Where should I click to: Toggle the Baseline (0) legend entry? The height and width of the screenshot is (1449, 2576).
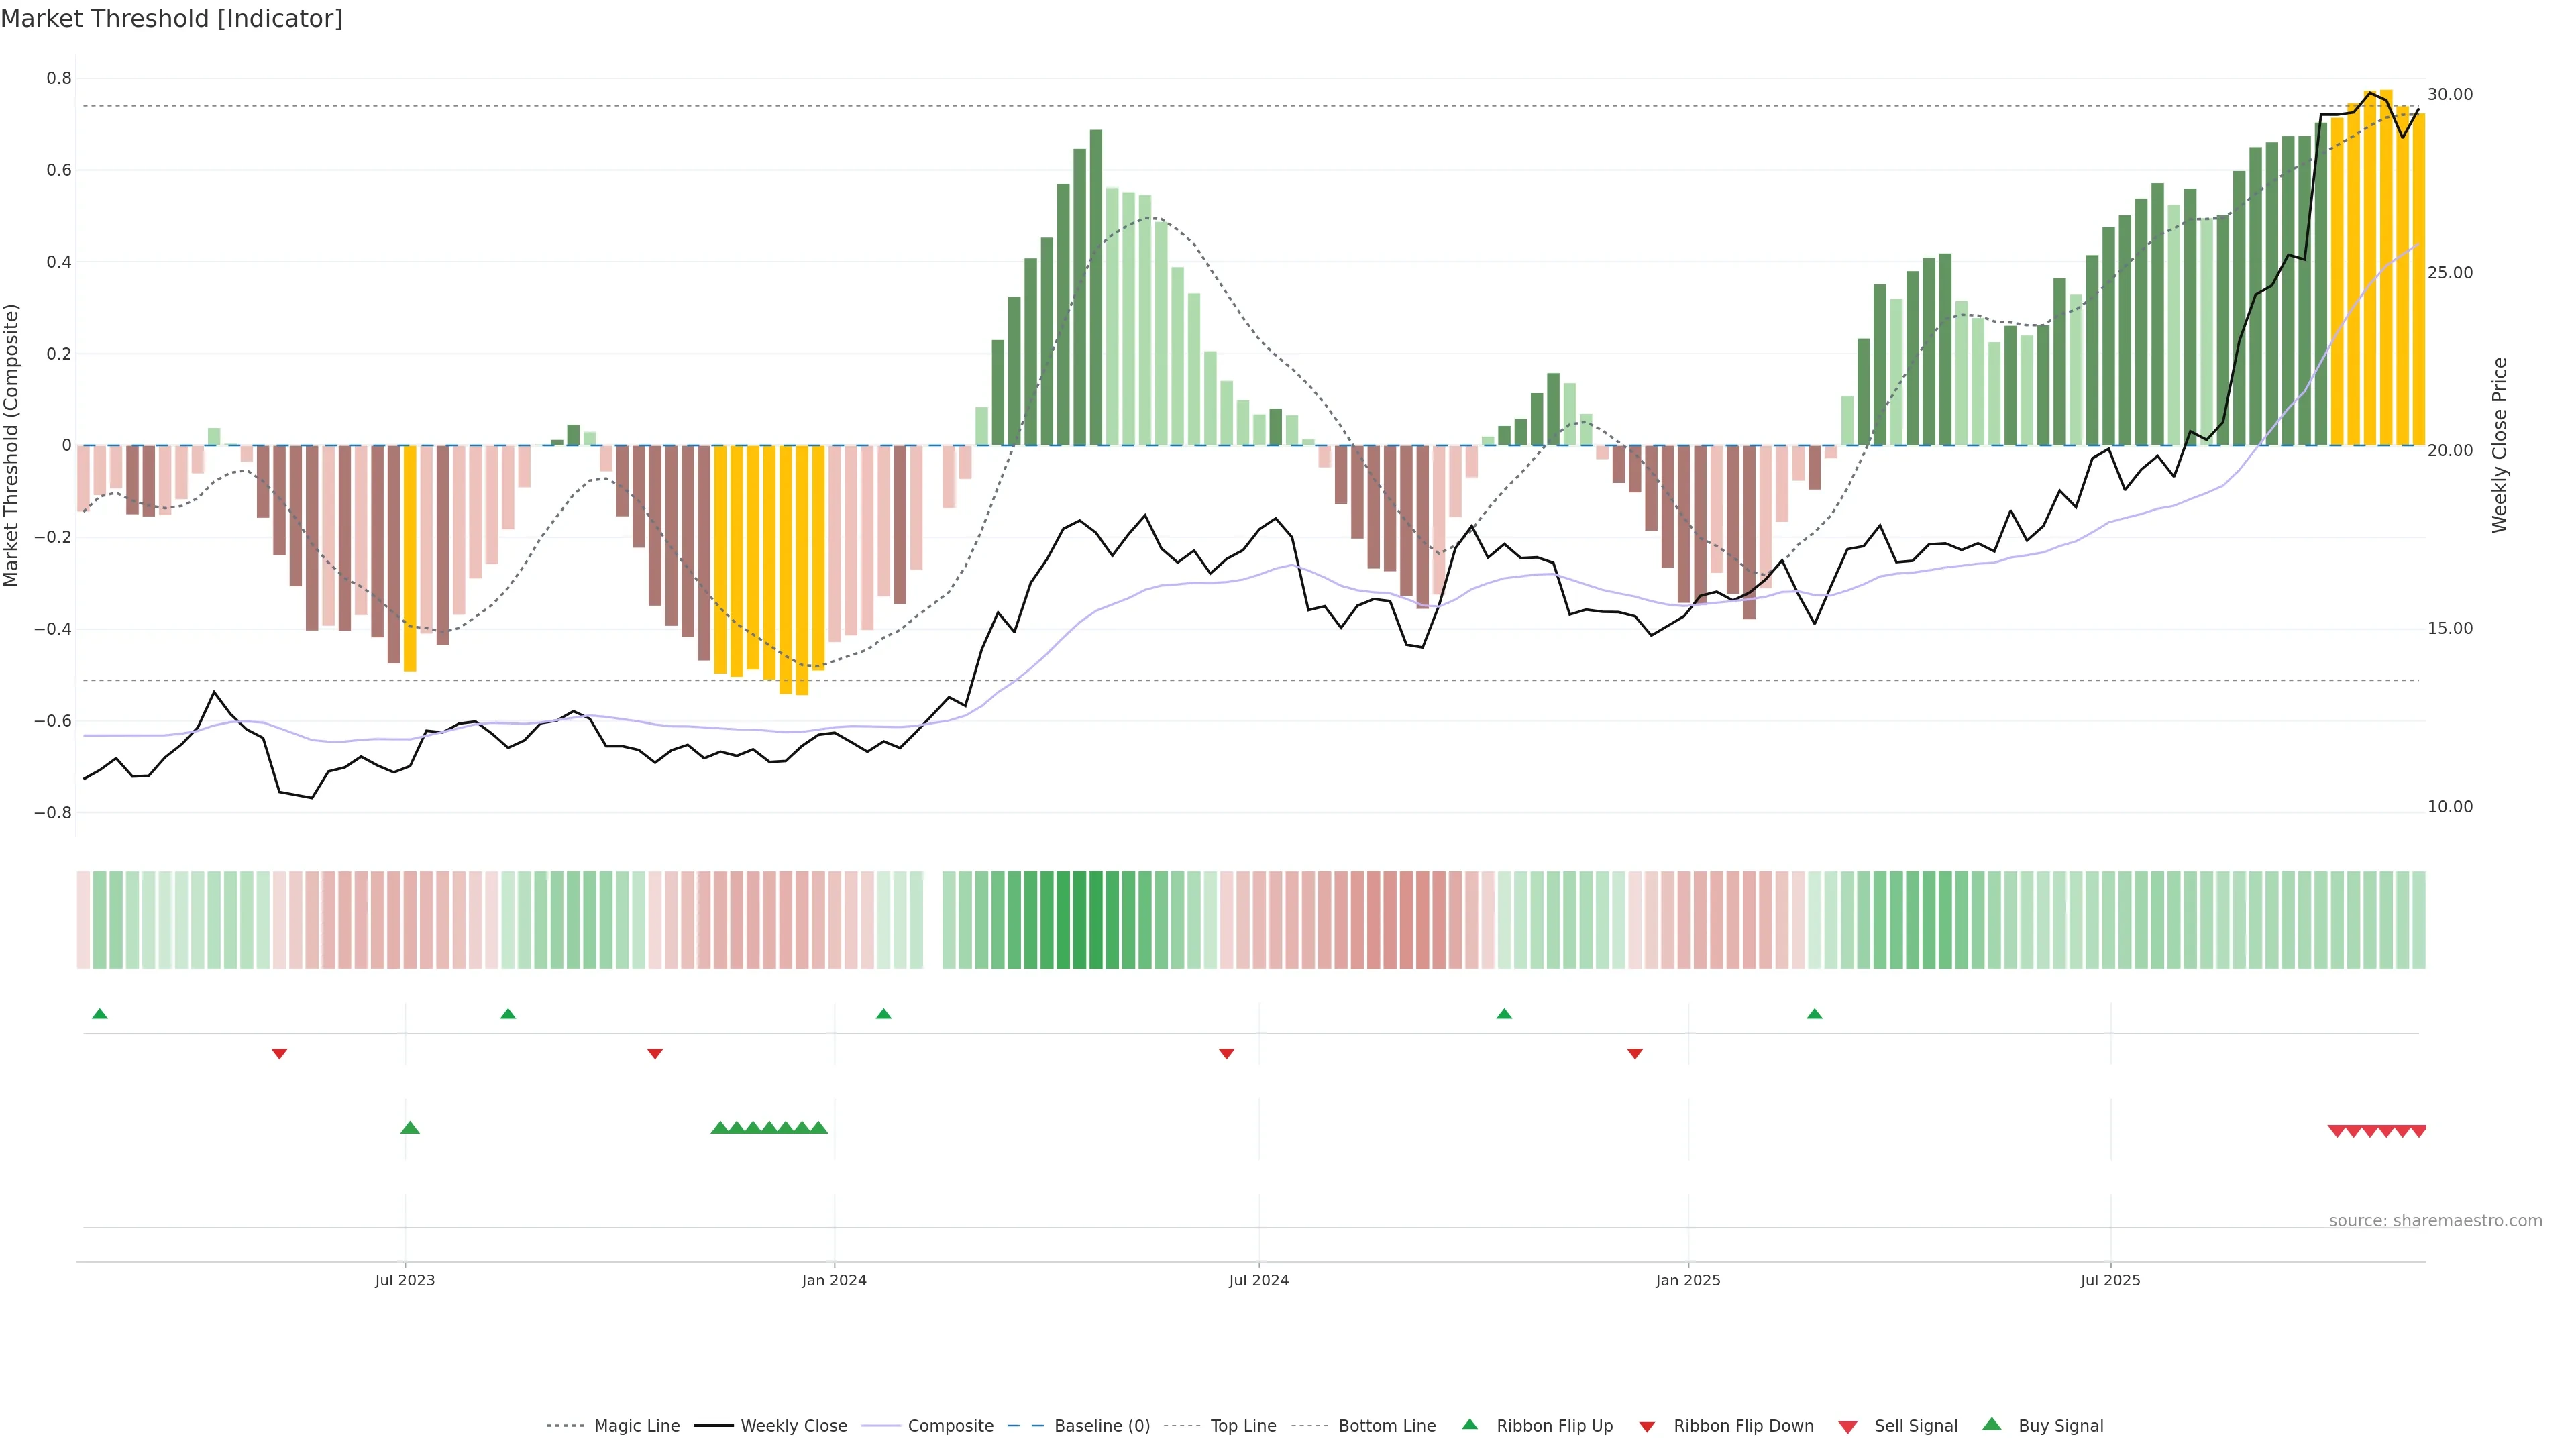click(x=1101, y=1426)
